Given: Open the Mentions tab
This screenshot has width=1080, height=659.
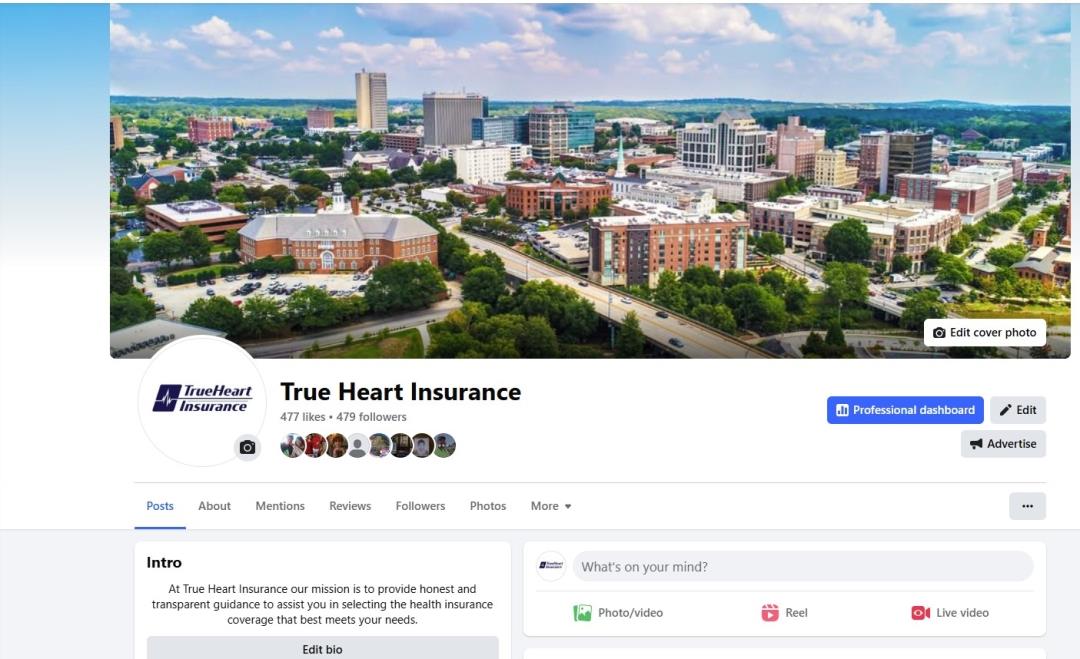Looking at the screenshot, I should click(280, 506).
